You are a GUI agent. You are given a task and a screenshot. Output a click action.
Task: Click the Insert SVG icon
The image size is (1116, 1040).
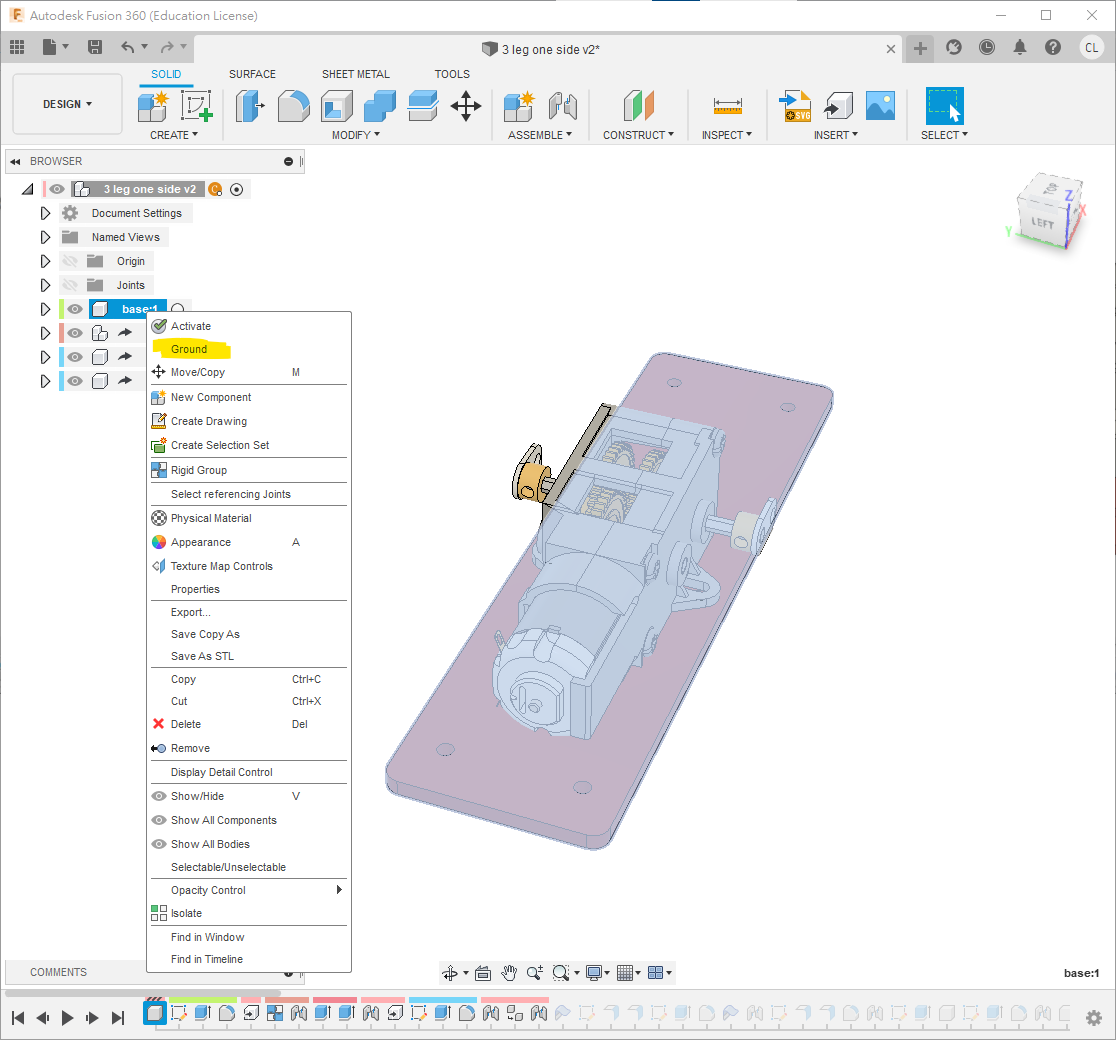tap(796, 106)
